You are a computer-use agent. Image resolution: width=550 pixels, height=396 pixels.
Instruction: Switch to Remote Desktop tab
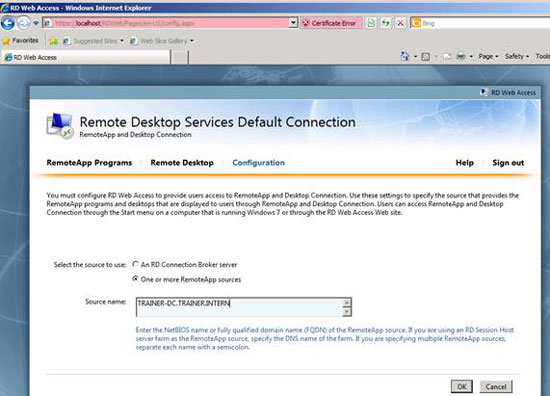tap(182, 163)
